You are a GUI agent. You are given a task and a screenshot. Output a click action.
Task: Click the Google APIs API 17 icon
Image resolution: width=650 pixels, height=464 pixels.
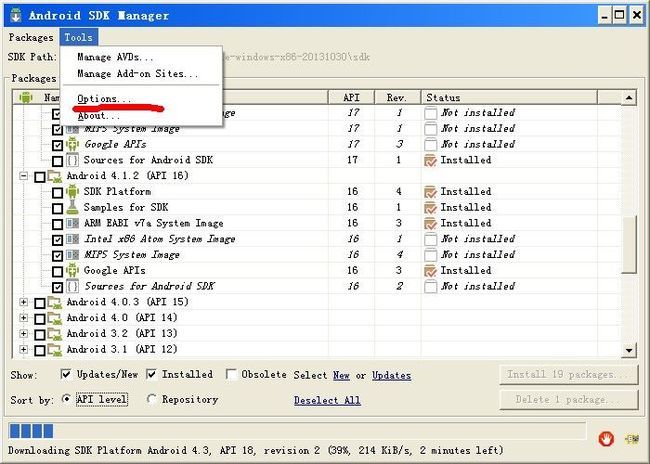tap(73, 144)
